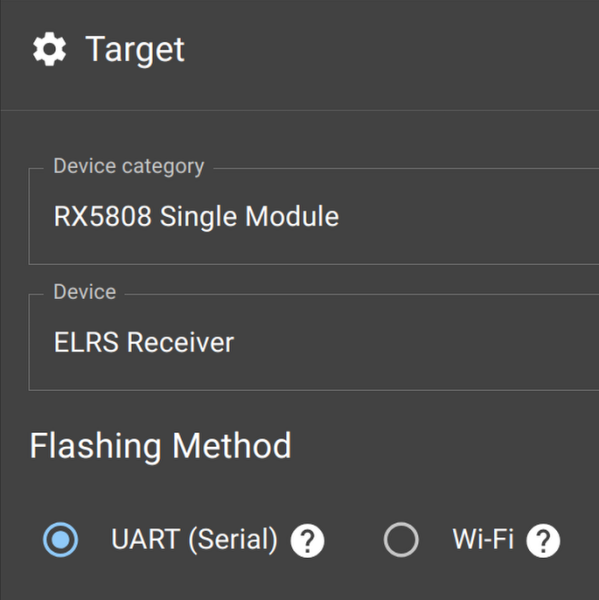
Task: Click the Device field label
Action: coord(85,292)
